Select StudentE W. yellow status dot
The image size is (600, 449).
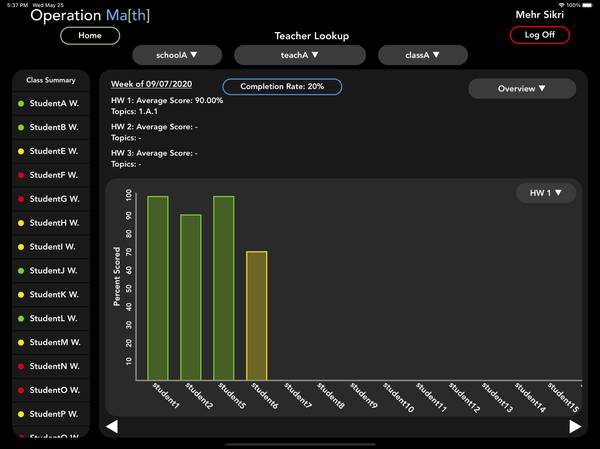click(21, 151)
